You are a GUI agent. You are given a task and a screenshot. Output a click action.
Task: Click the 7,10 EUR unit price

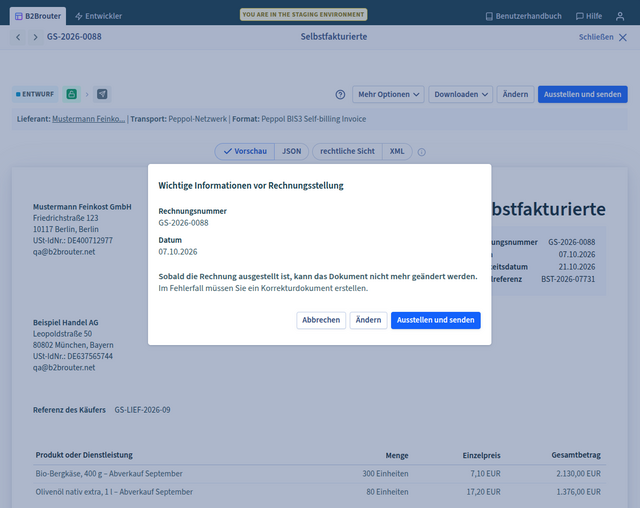[x=485, y=474]
